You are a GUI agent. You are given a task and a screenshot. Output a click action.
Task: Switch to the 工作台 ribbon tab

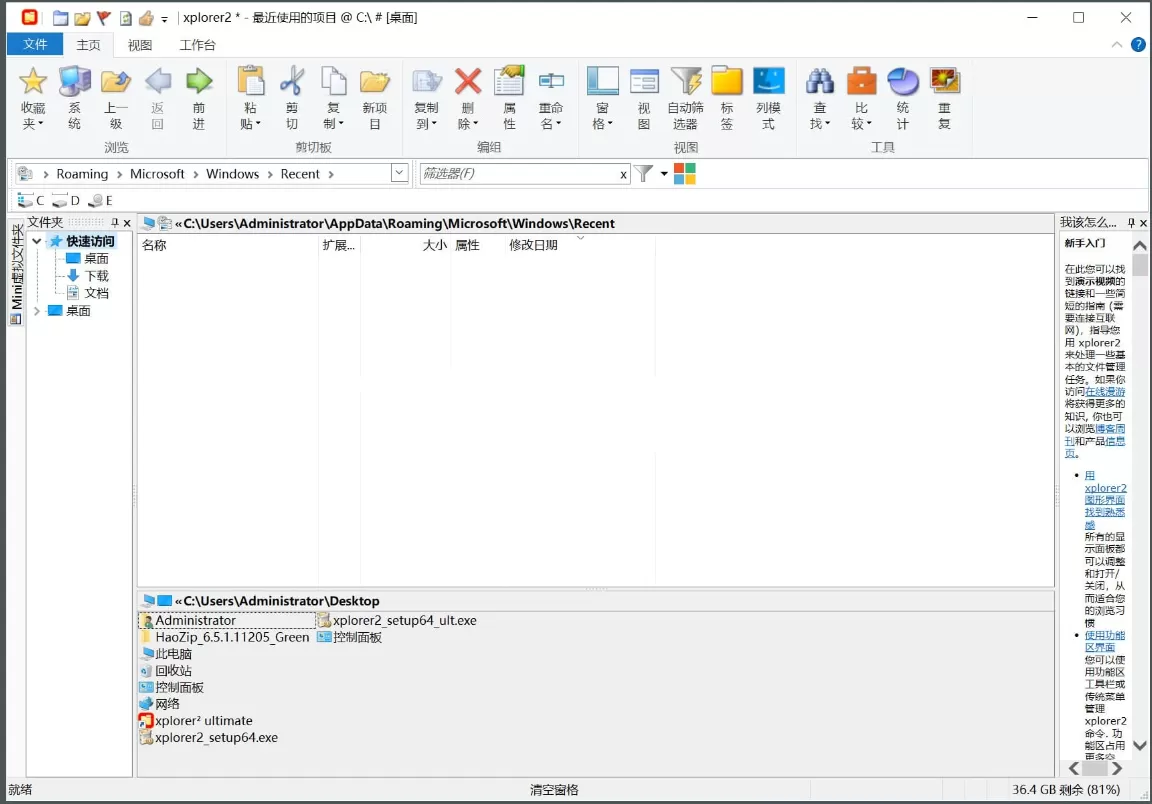tap(197, 44)
